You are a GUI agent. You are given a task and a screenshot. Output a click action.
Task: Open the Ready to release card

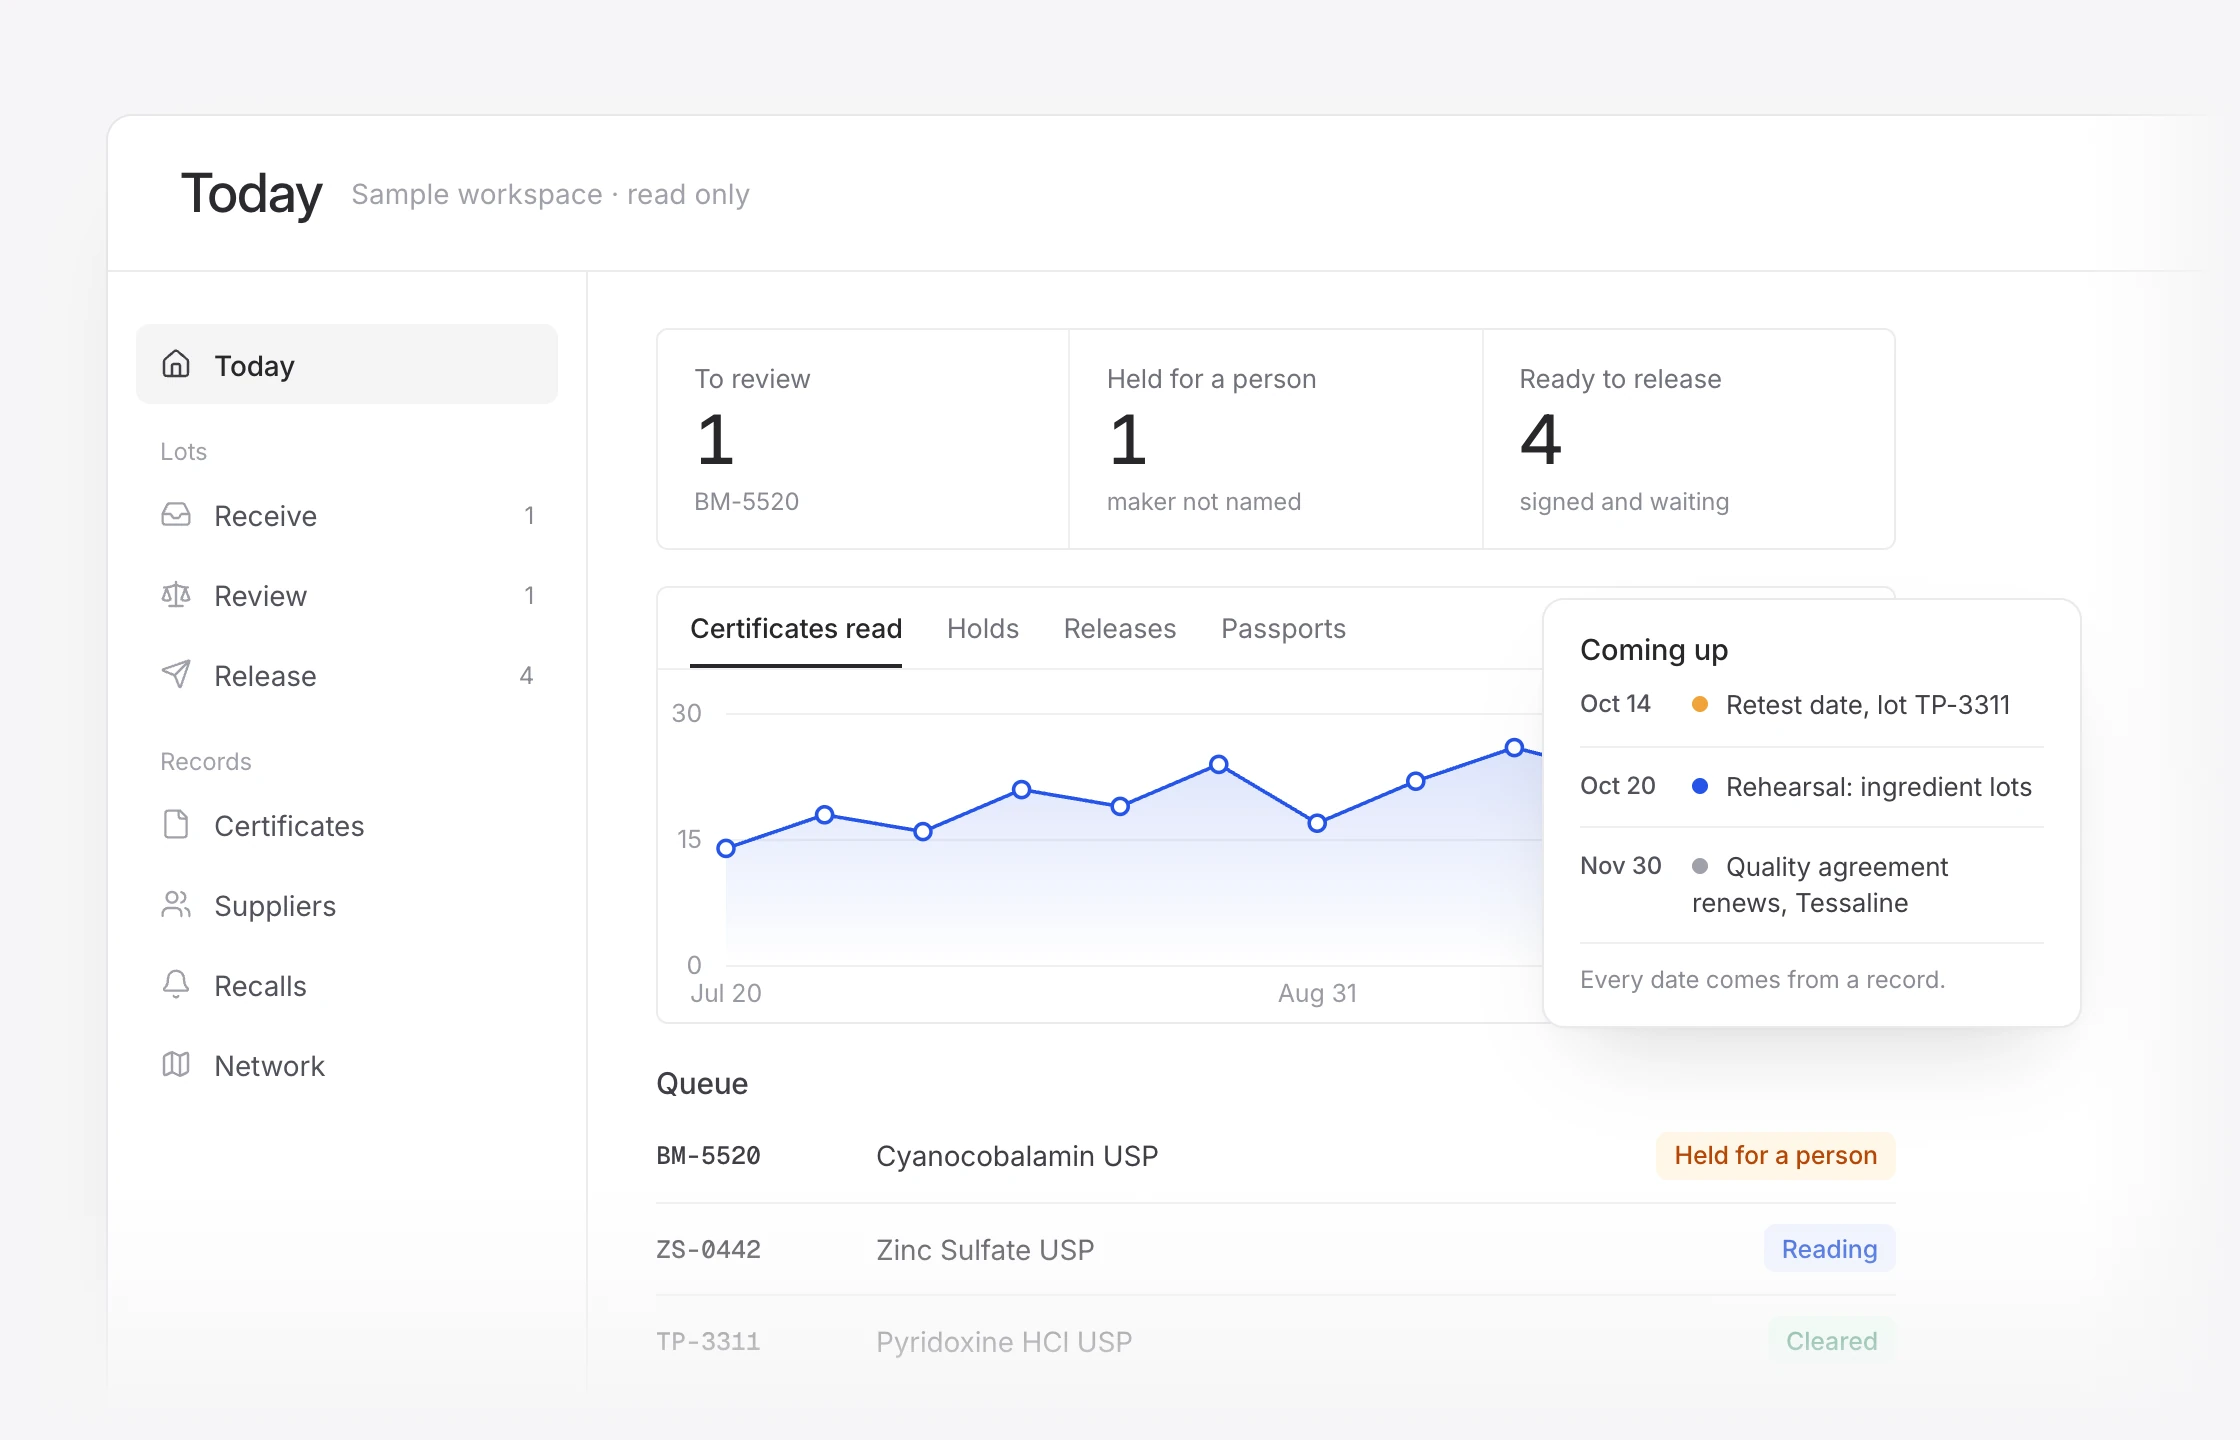1689,439
